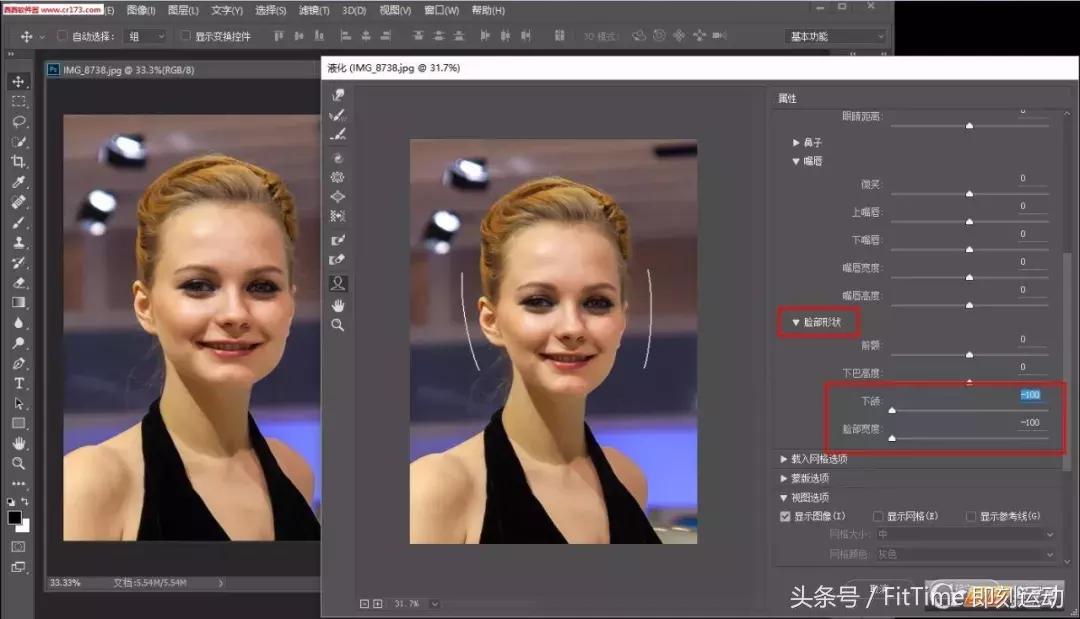Expand the 鼻子 section
Image resolution: width=1080 pixels, height=619 pixels.
tap(796, 143)
